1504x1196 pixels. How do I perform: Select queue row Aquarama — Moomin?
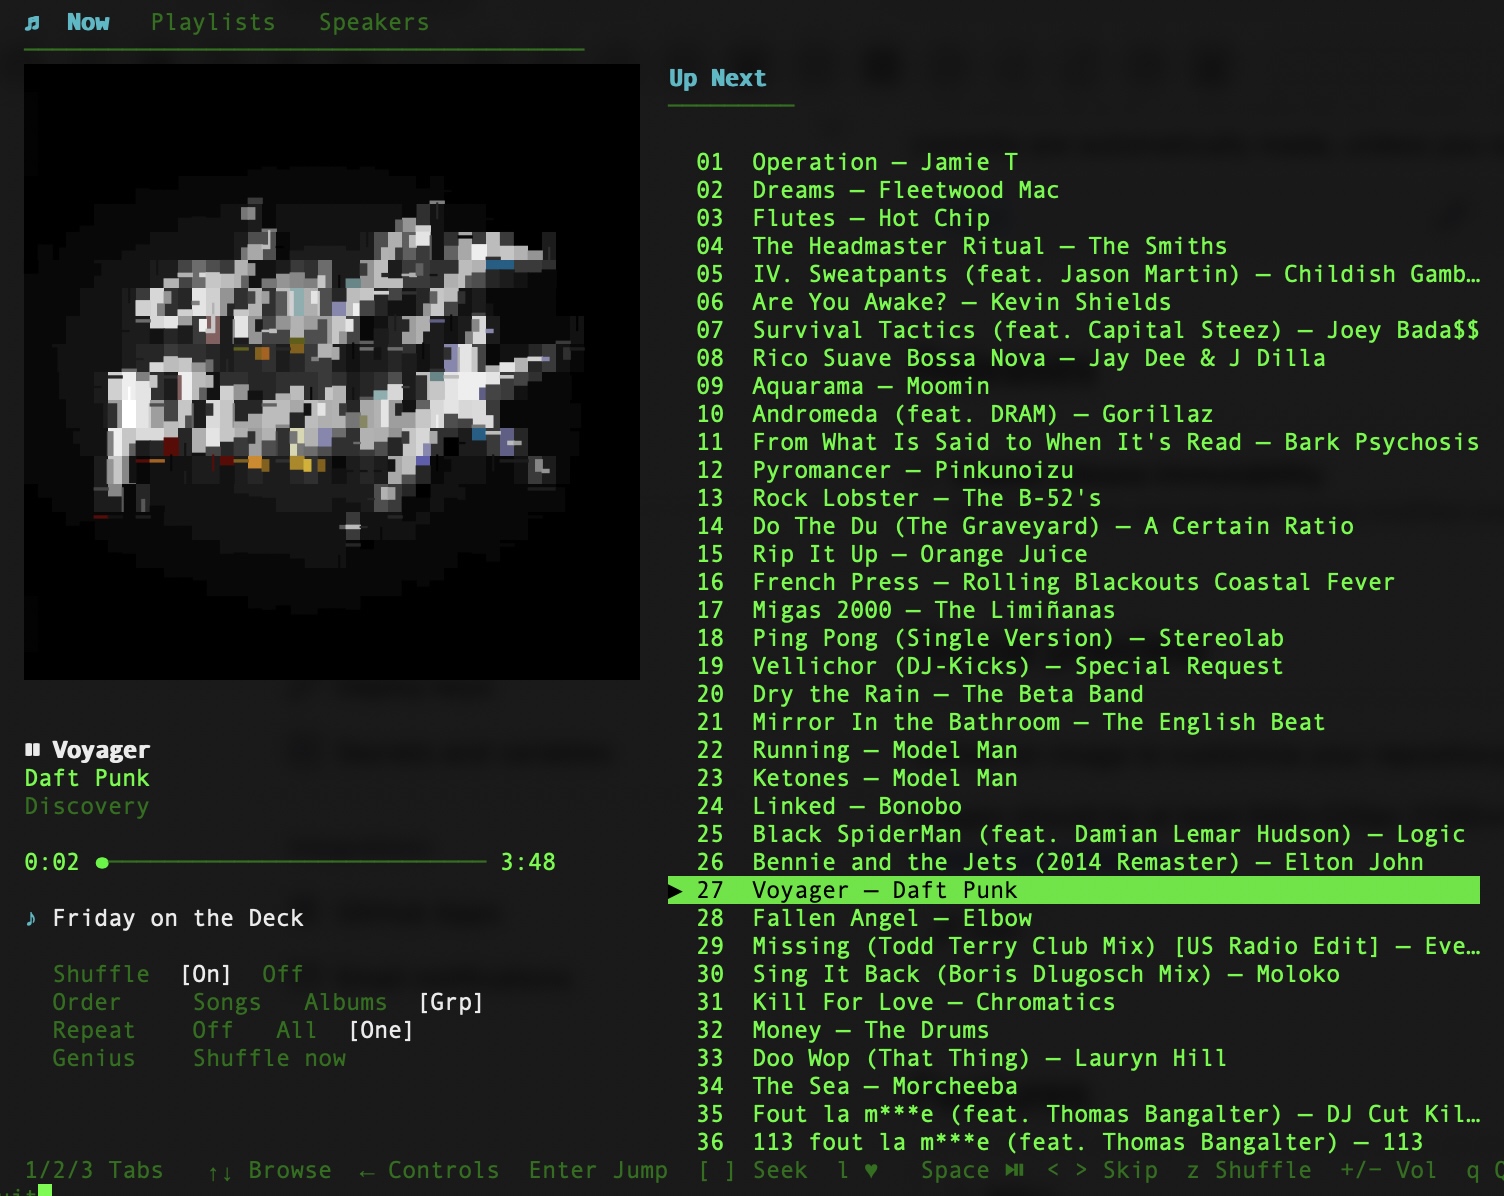pyautogui.click(x=1074, y=386)
